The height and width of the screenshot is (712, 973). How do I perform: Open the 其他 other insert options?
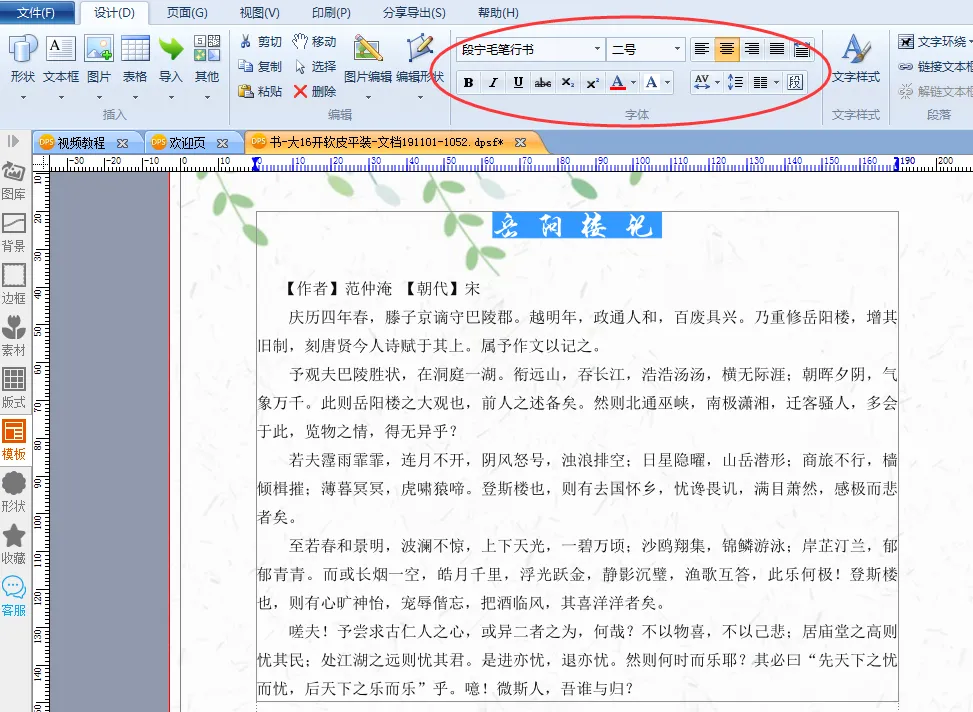point(207,60)
